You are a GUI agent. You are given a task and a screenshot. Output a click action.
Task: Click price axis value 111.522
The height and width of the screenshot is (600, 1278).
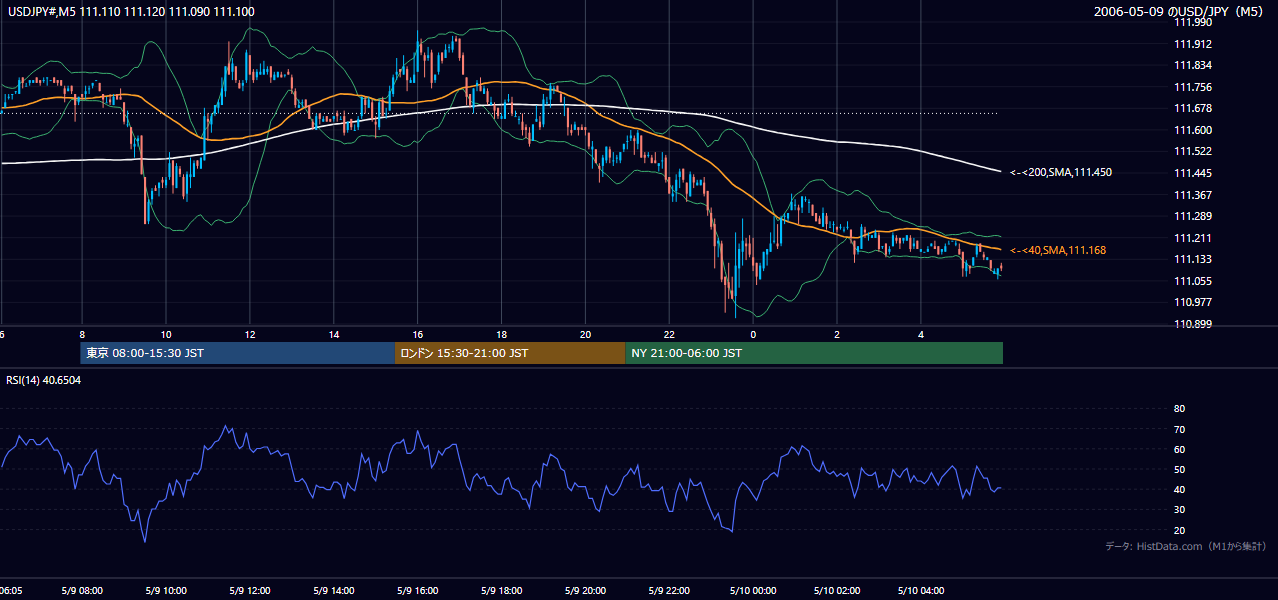coord(1193,152)
